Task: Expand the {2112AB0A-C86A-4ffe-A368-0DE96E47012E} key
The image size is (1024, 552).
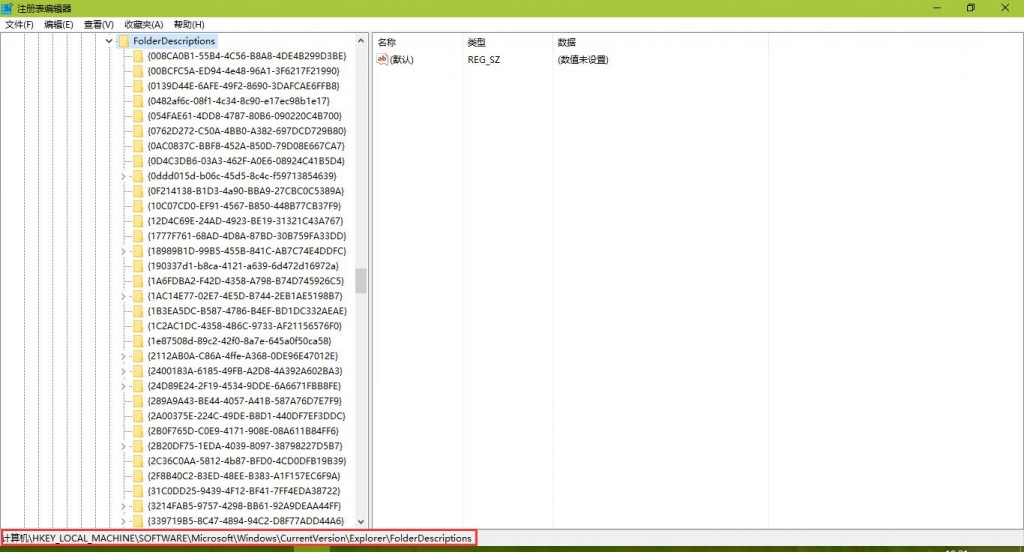Action: [123, 356]
